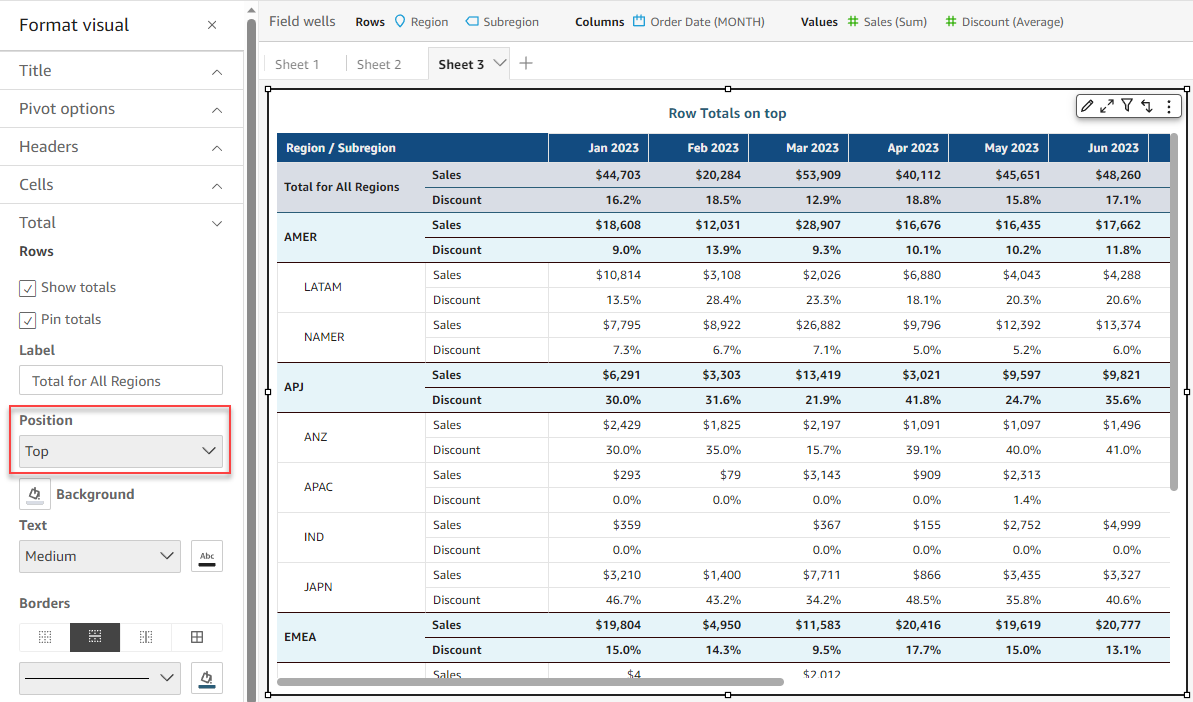Switch to Sheet 2 tab
The width and height of the screenshot is (1193, 702).
(379, 65)
